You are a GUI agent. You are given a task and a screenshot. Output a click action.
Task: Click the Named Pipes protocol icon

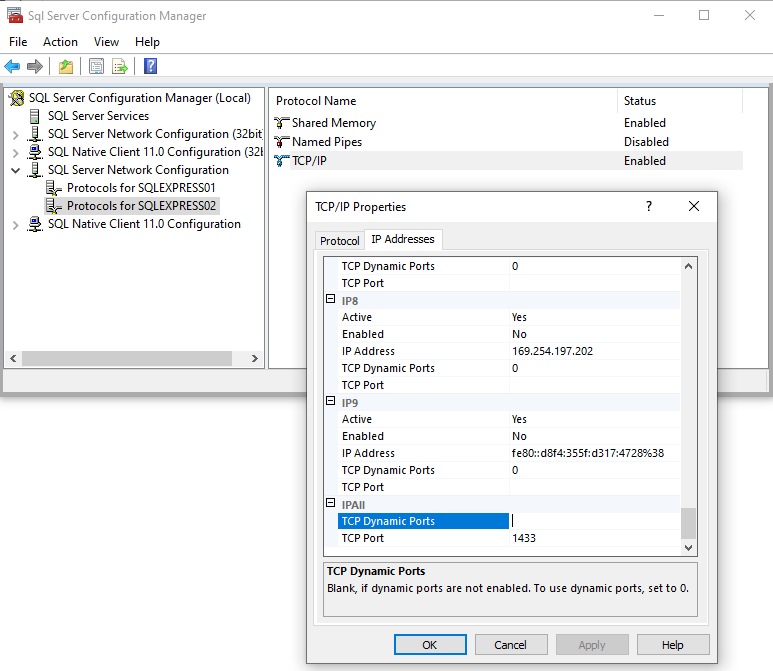(x=281, y=142)
